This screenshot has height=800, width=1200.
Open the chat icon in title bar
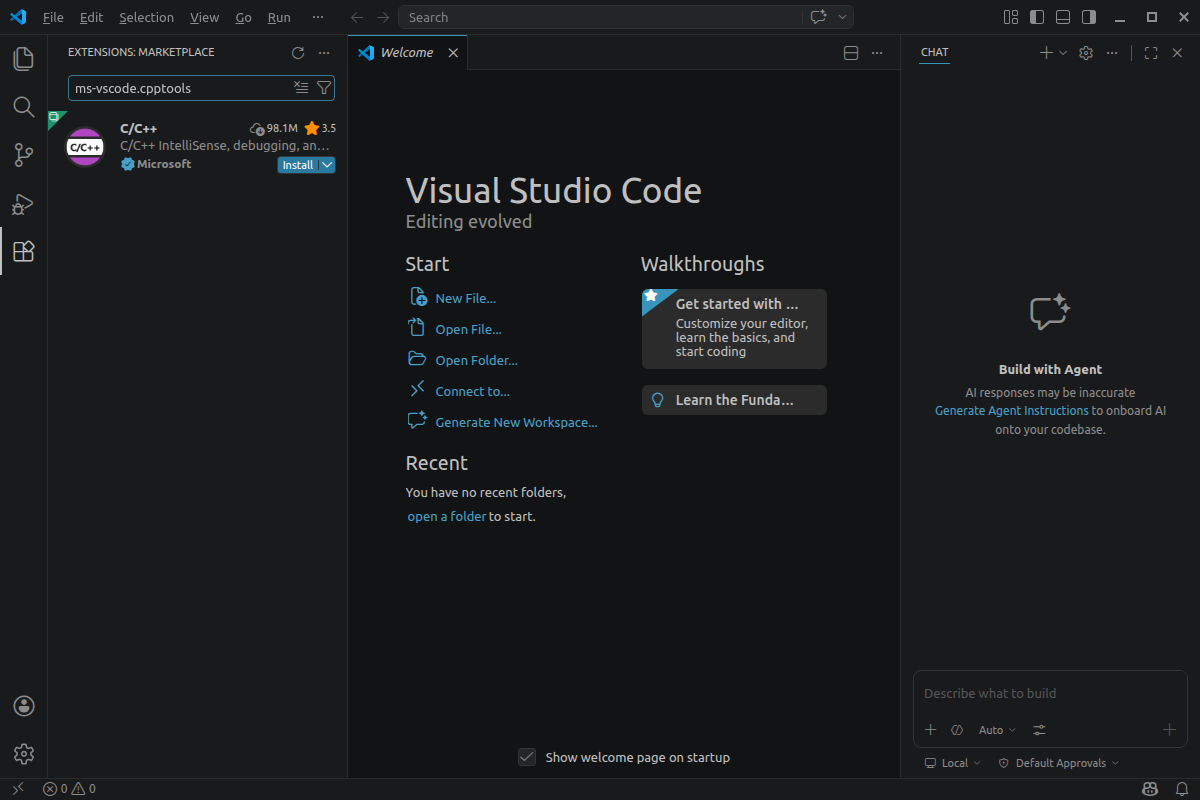818,17
